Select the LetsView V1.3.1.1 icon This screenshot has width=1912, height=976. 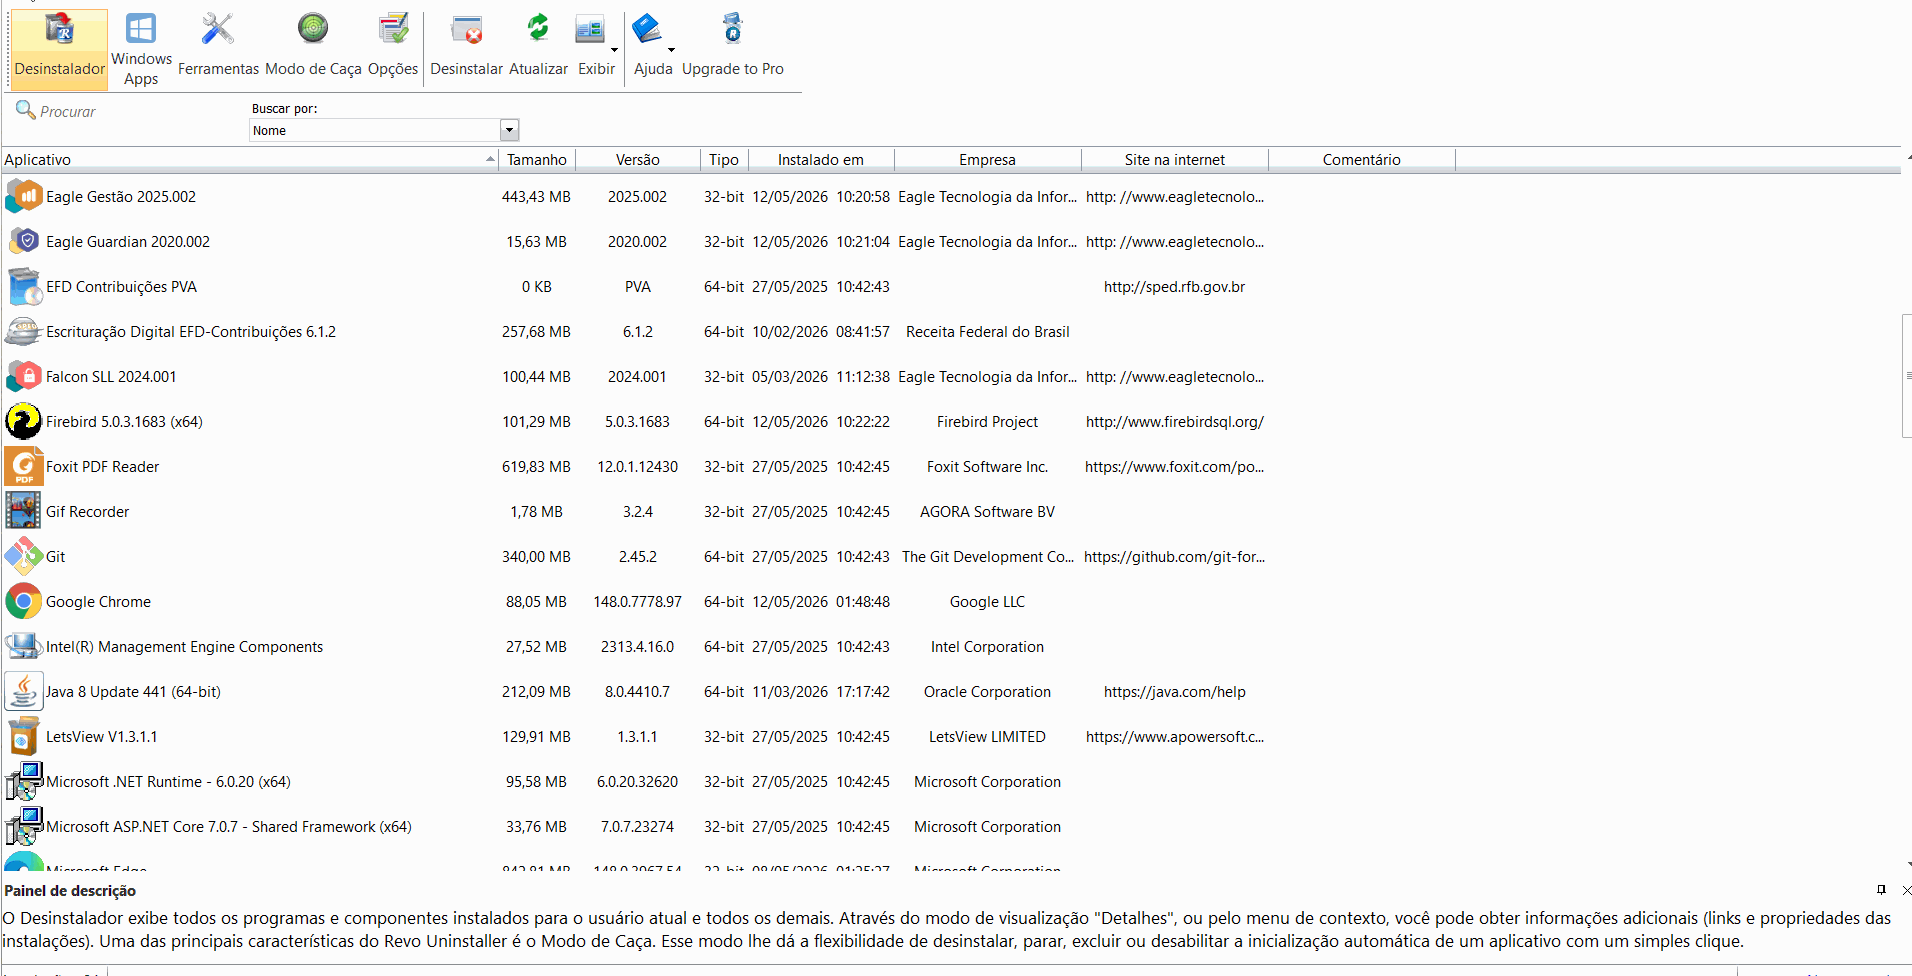[24, 737]
